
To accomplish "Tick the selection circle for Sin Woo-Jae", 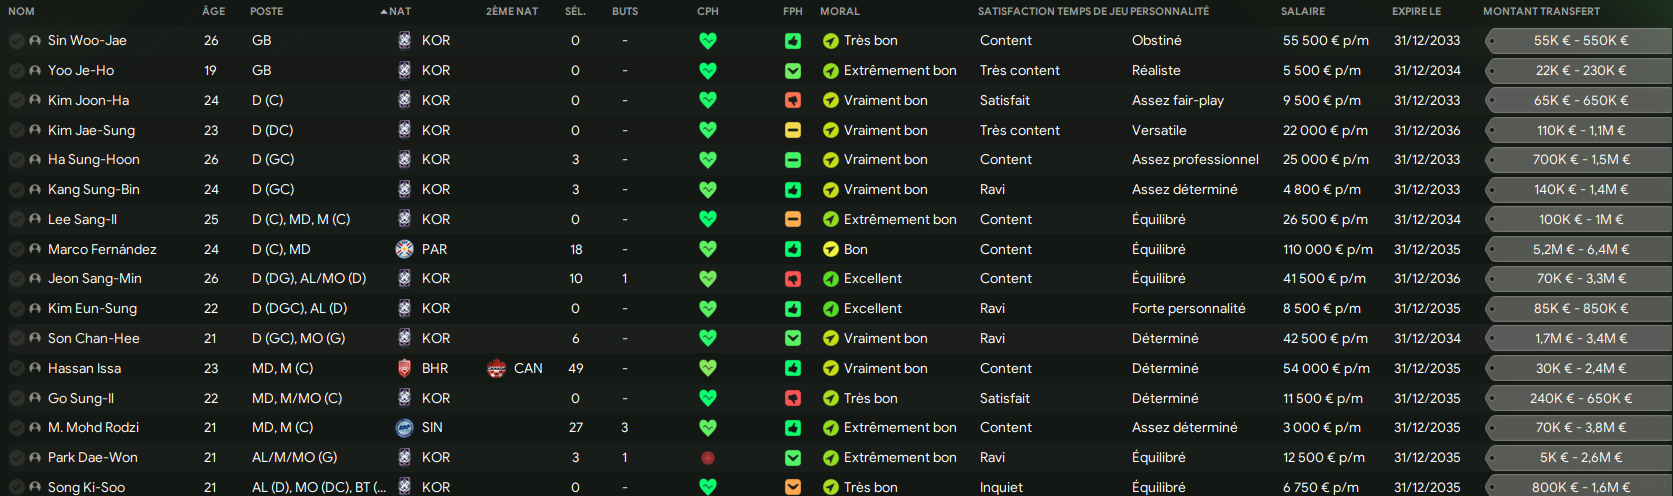I will pyautogui.click(x=16, y=41).
